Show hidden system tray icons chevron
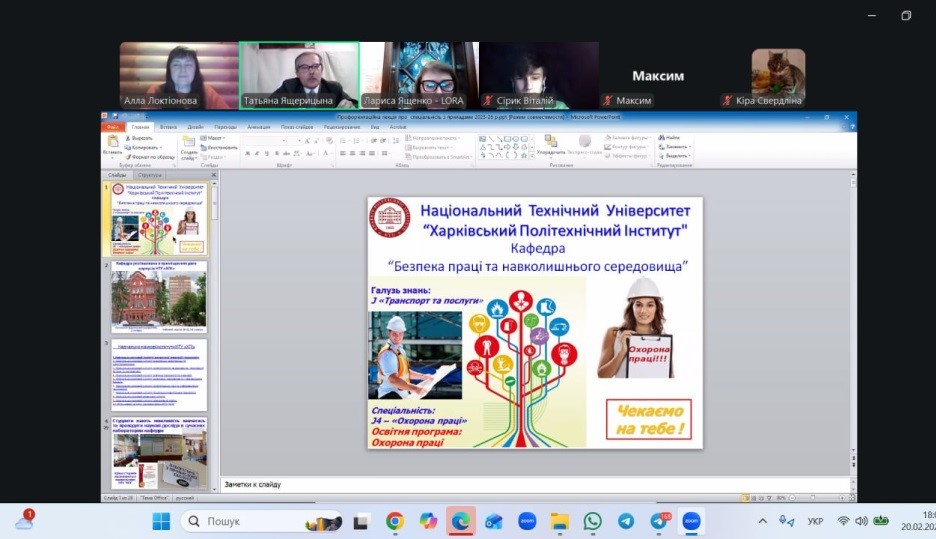This screenshot has width=936, height=539. (x=763, y=521)
